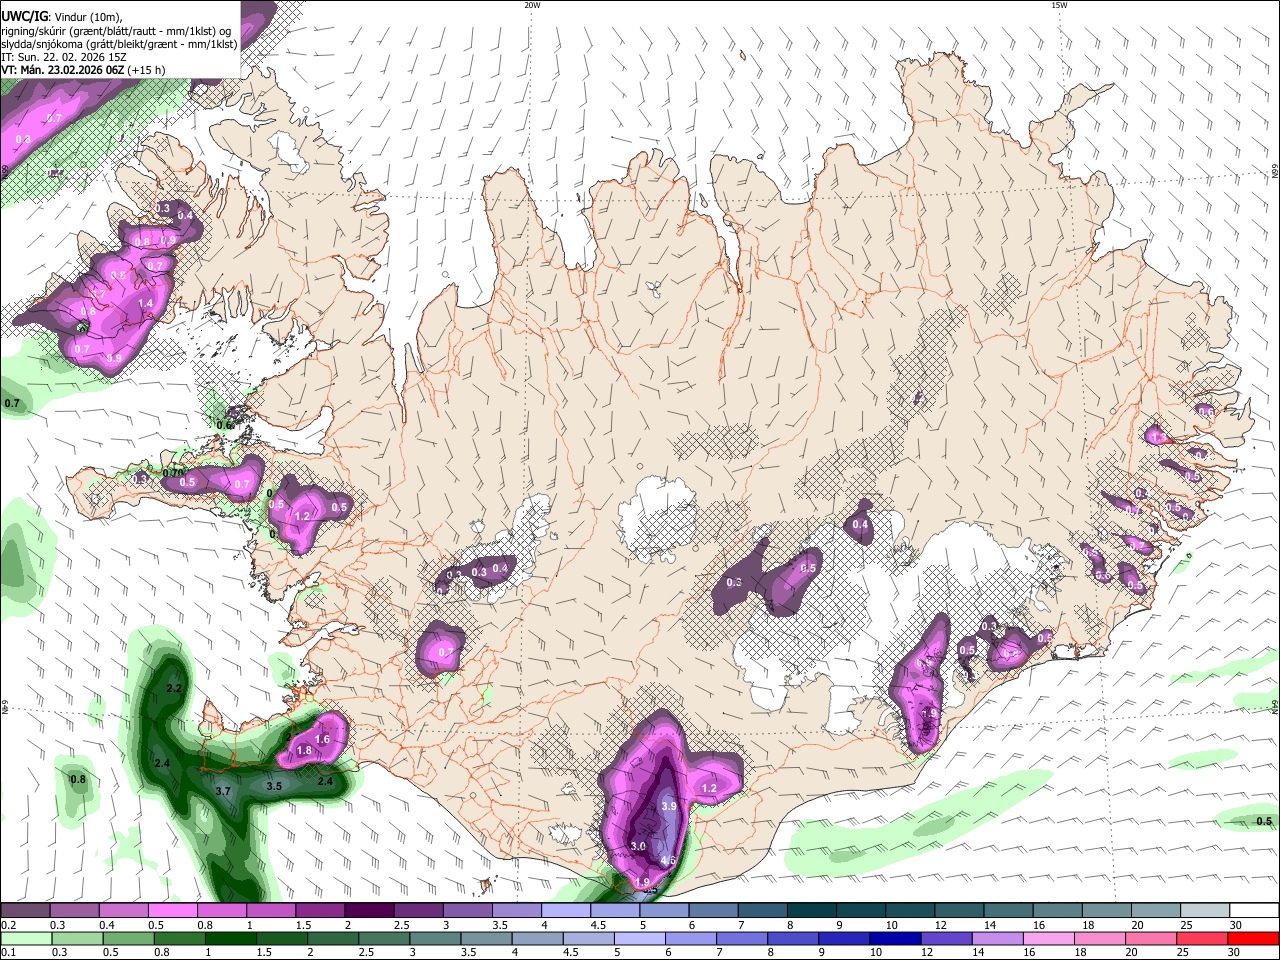Click the dark teal 8 mm snow swatch
1280x960 pixels.
point(811,912)
